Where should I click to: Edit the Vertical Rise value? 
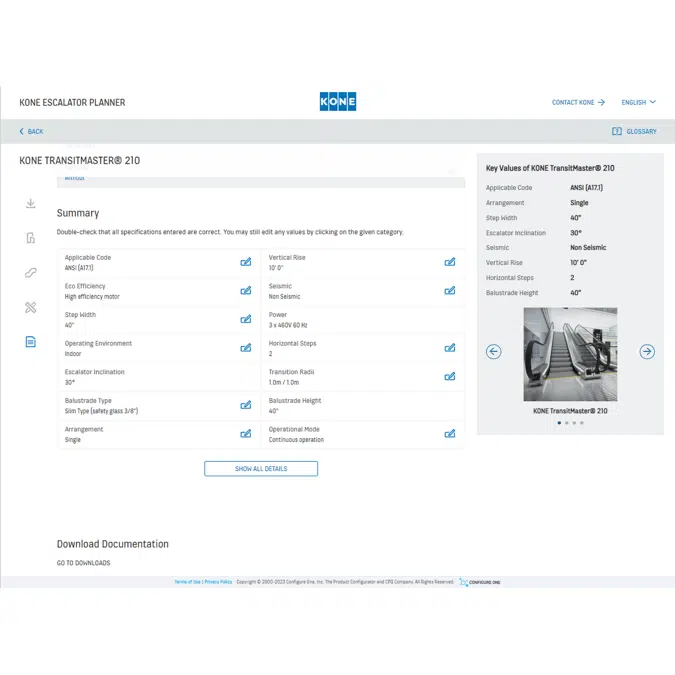coord(450,262)
